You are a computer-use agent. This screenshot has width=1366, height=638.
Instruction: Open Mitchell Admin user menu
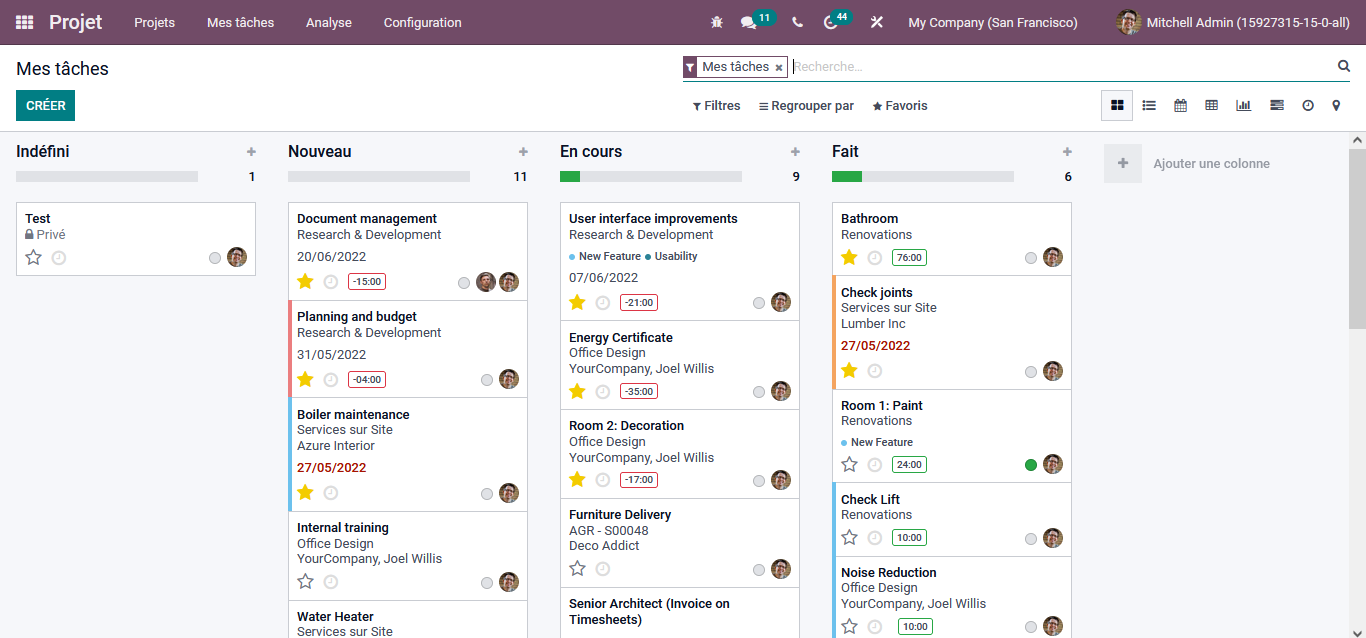point(1234,22)
